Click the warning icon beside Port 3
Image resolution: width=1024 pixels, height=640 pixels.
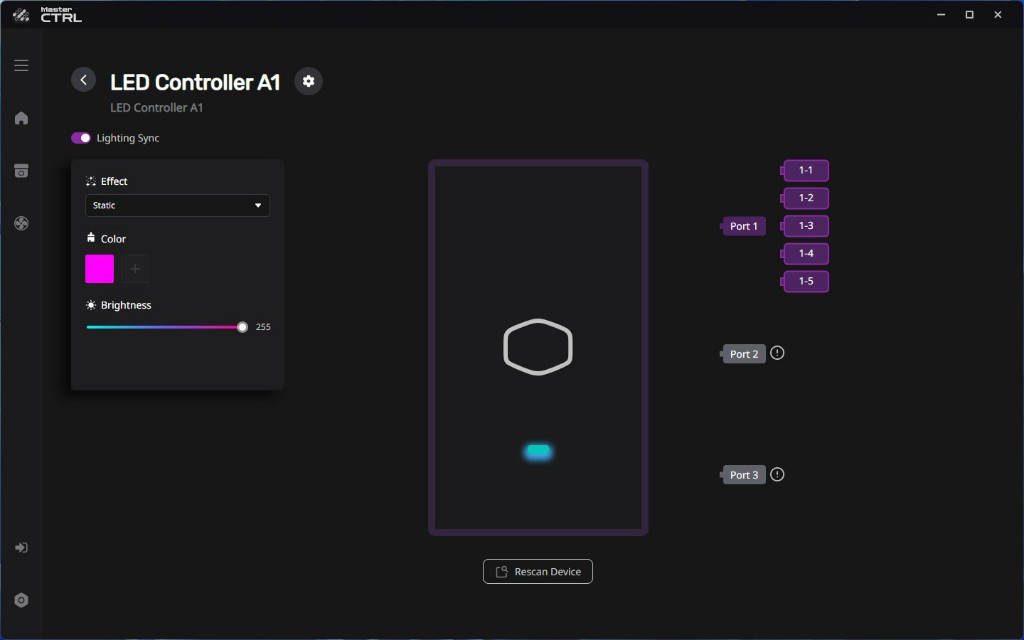[777, 475]
